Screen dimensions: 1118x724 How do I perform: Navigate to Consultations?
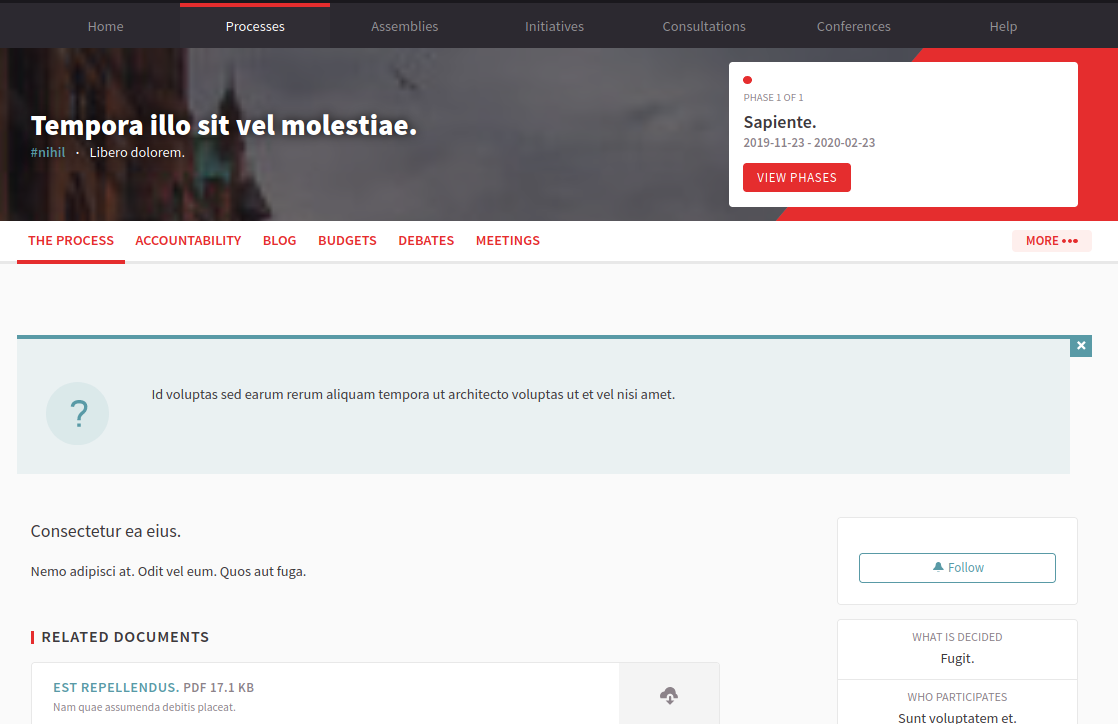704,26
